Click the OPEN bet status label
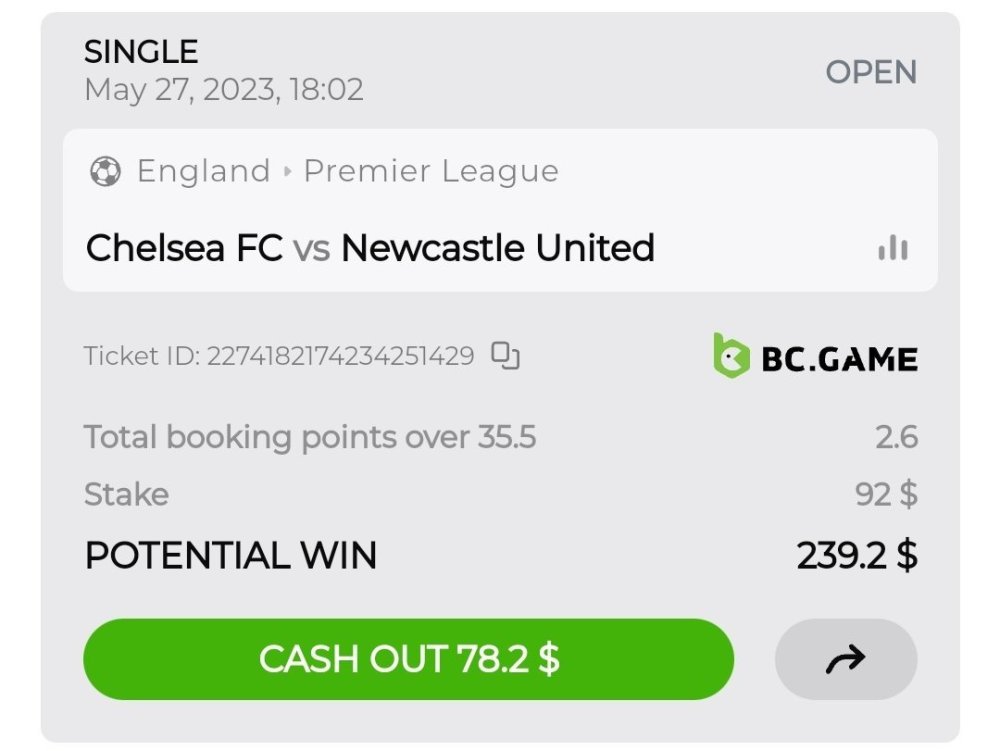The width and height of the screenshot is (1000, 751). 870,72
